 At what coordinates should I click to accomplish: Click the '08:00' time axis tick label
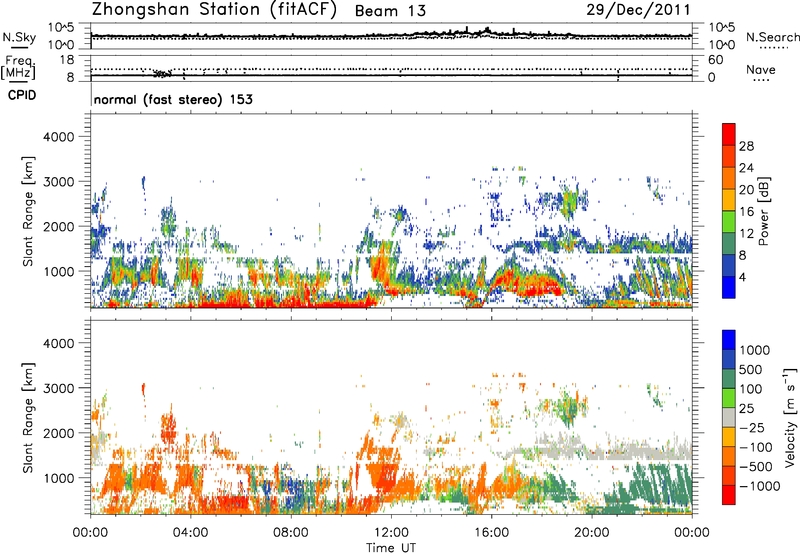291,533
